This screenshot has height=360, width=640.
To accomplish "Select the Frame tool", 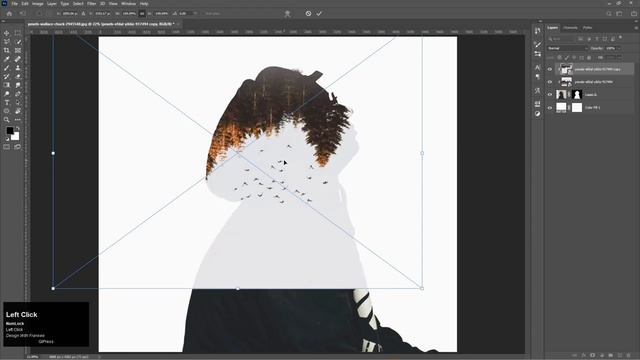I will click(18, 51).
